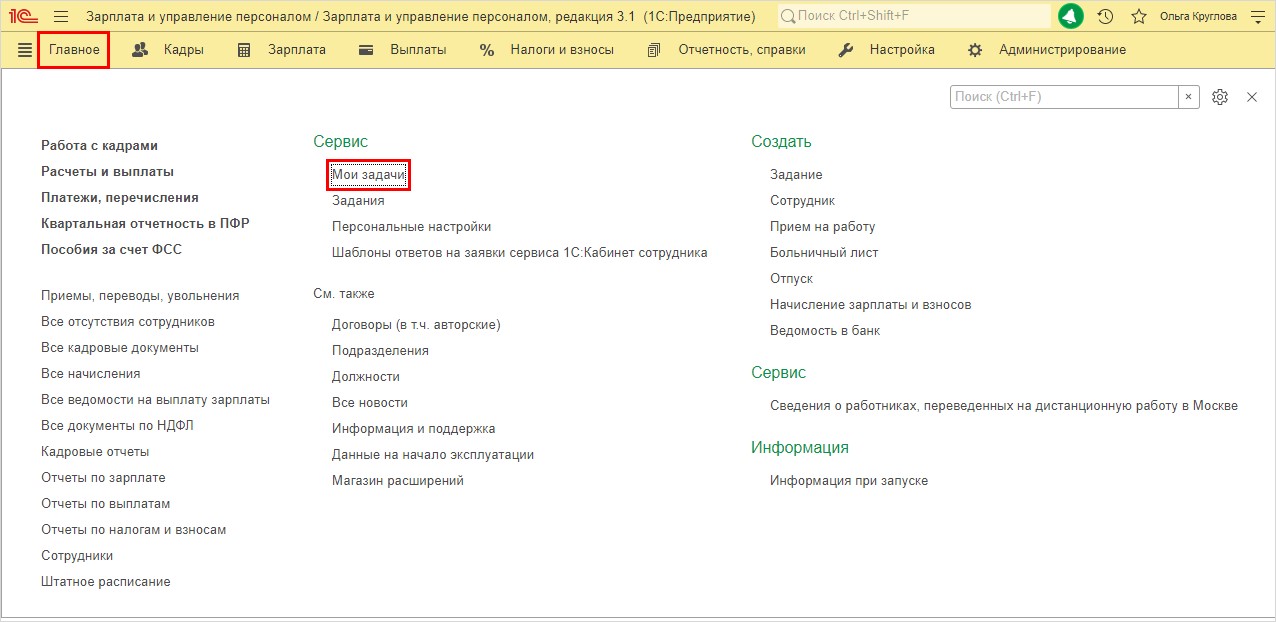1276x622 pixels.
Task: Open Все ведомости на выплату зарплаты
Action: click(x=155, y=400)
